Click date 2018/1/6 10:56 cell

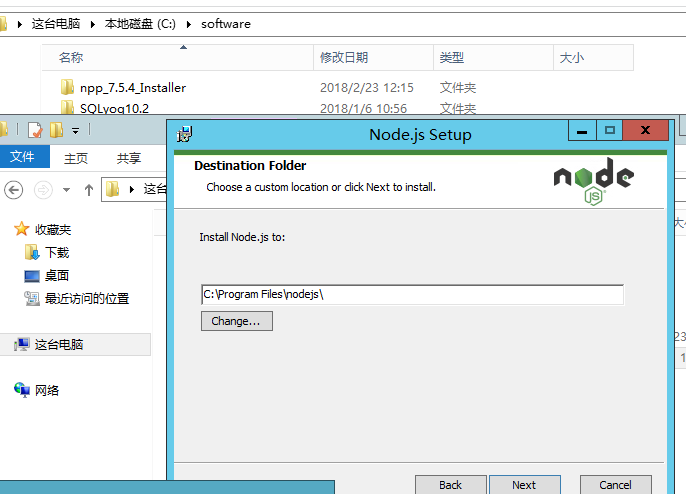click(364, 109)
